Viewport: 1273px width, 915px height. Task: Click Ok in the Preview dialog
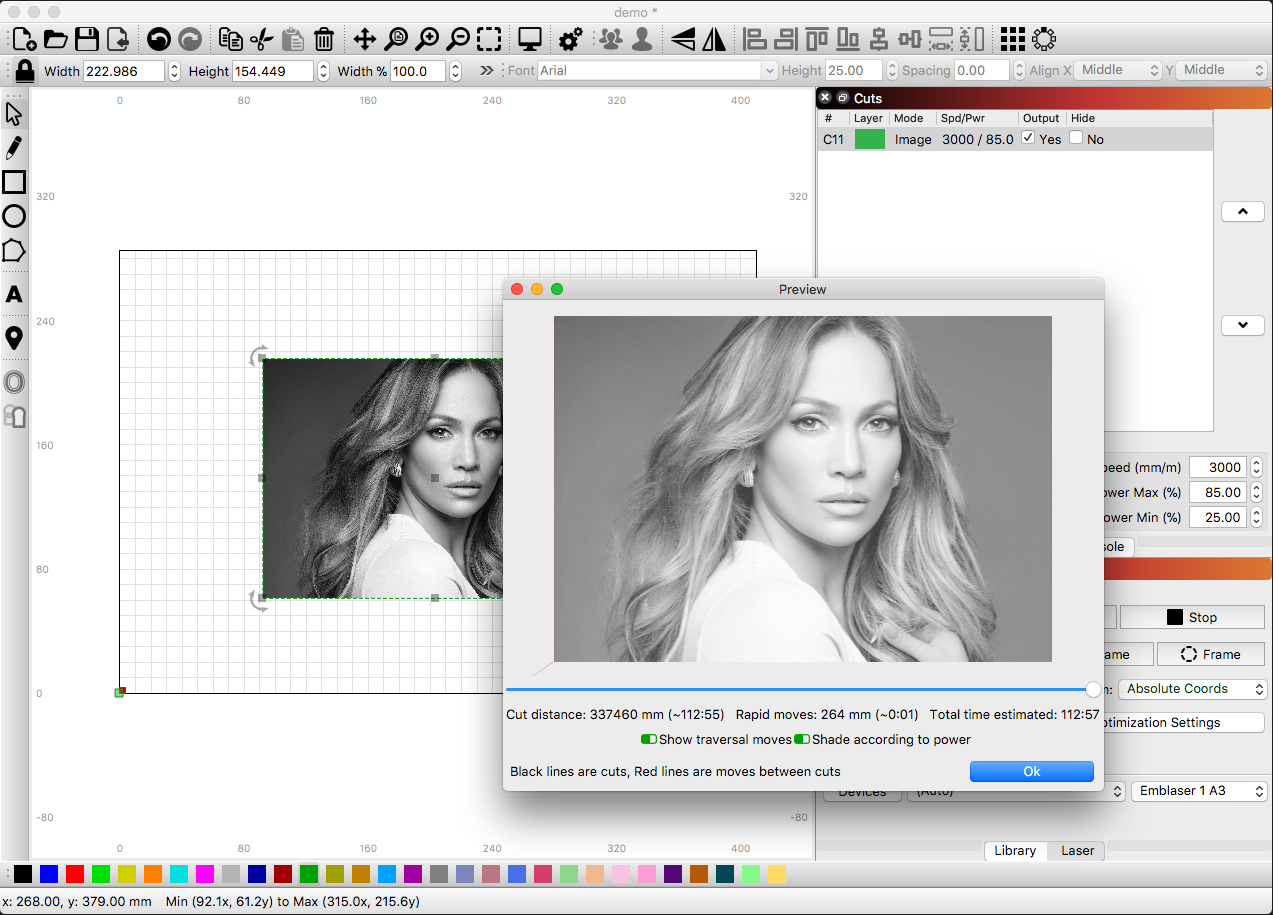click(x=1031, y=771)
